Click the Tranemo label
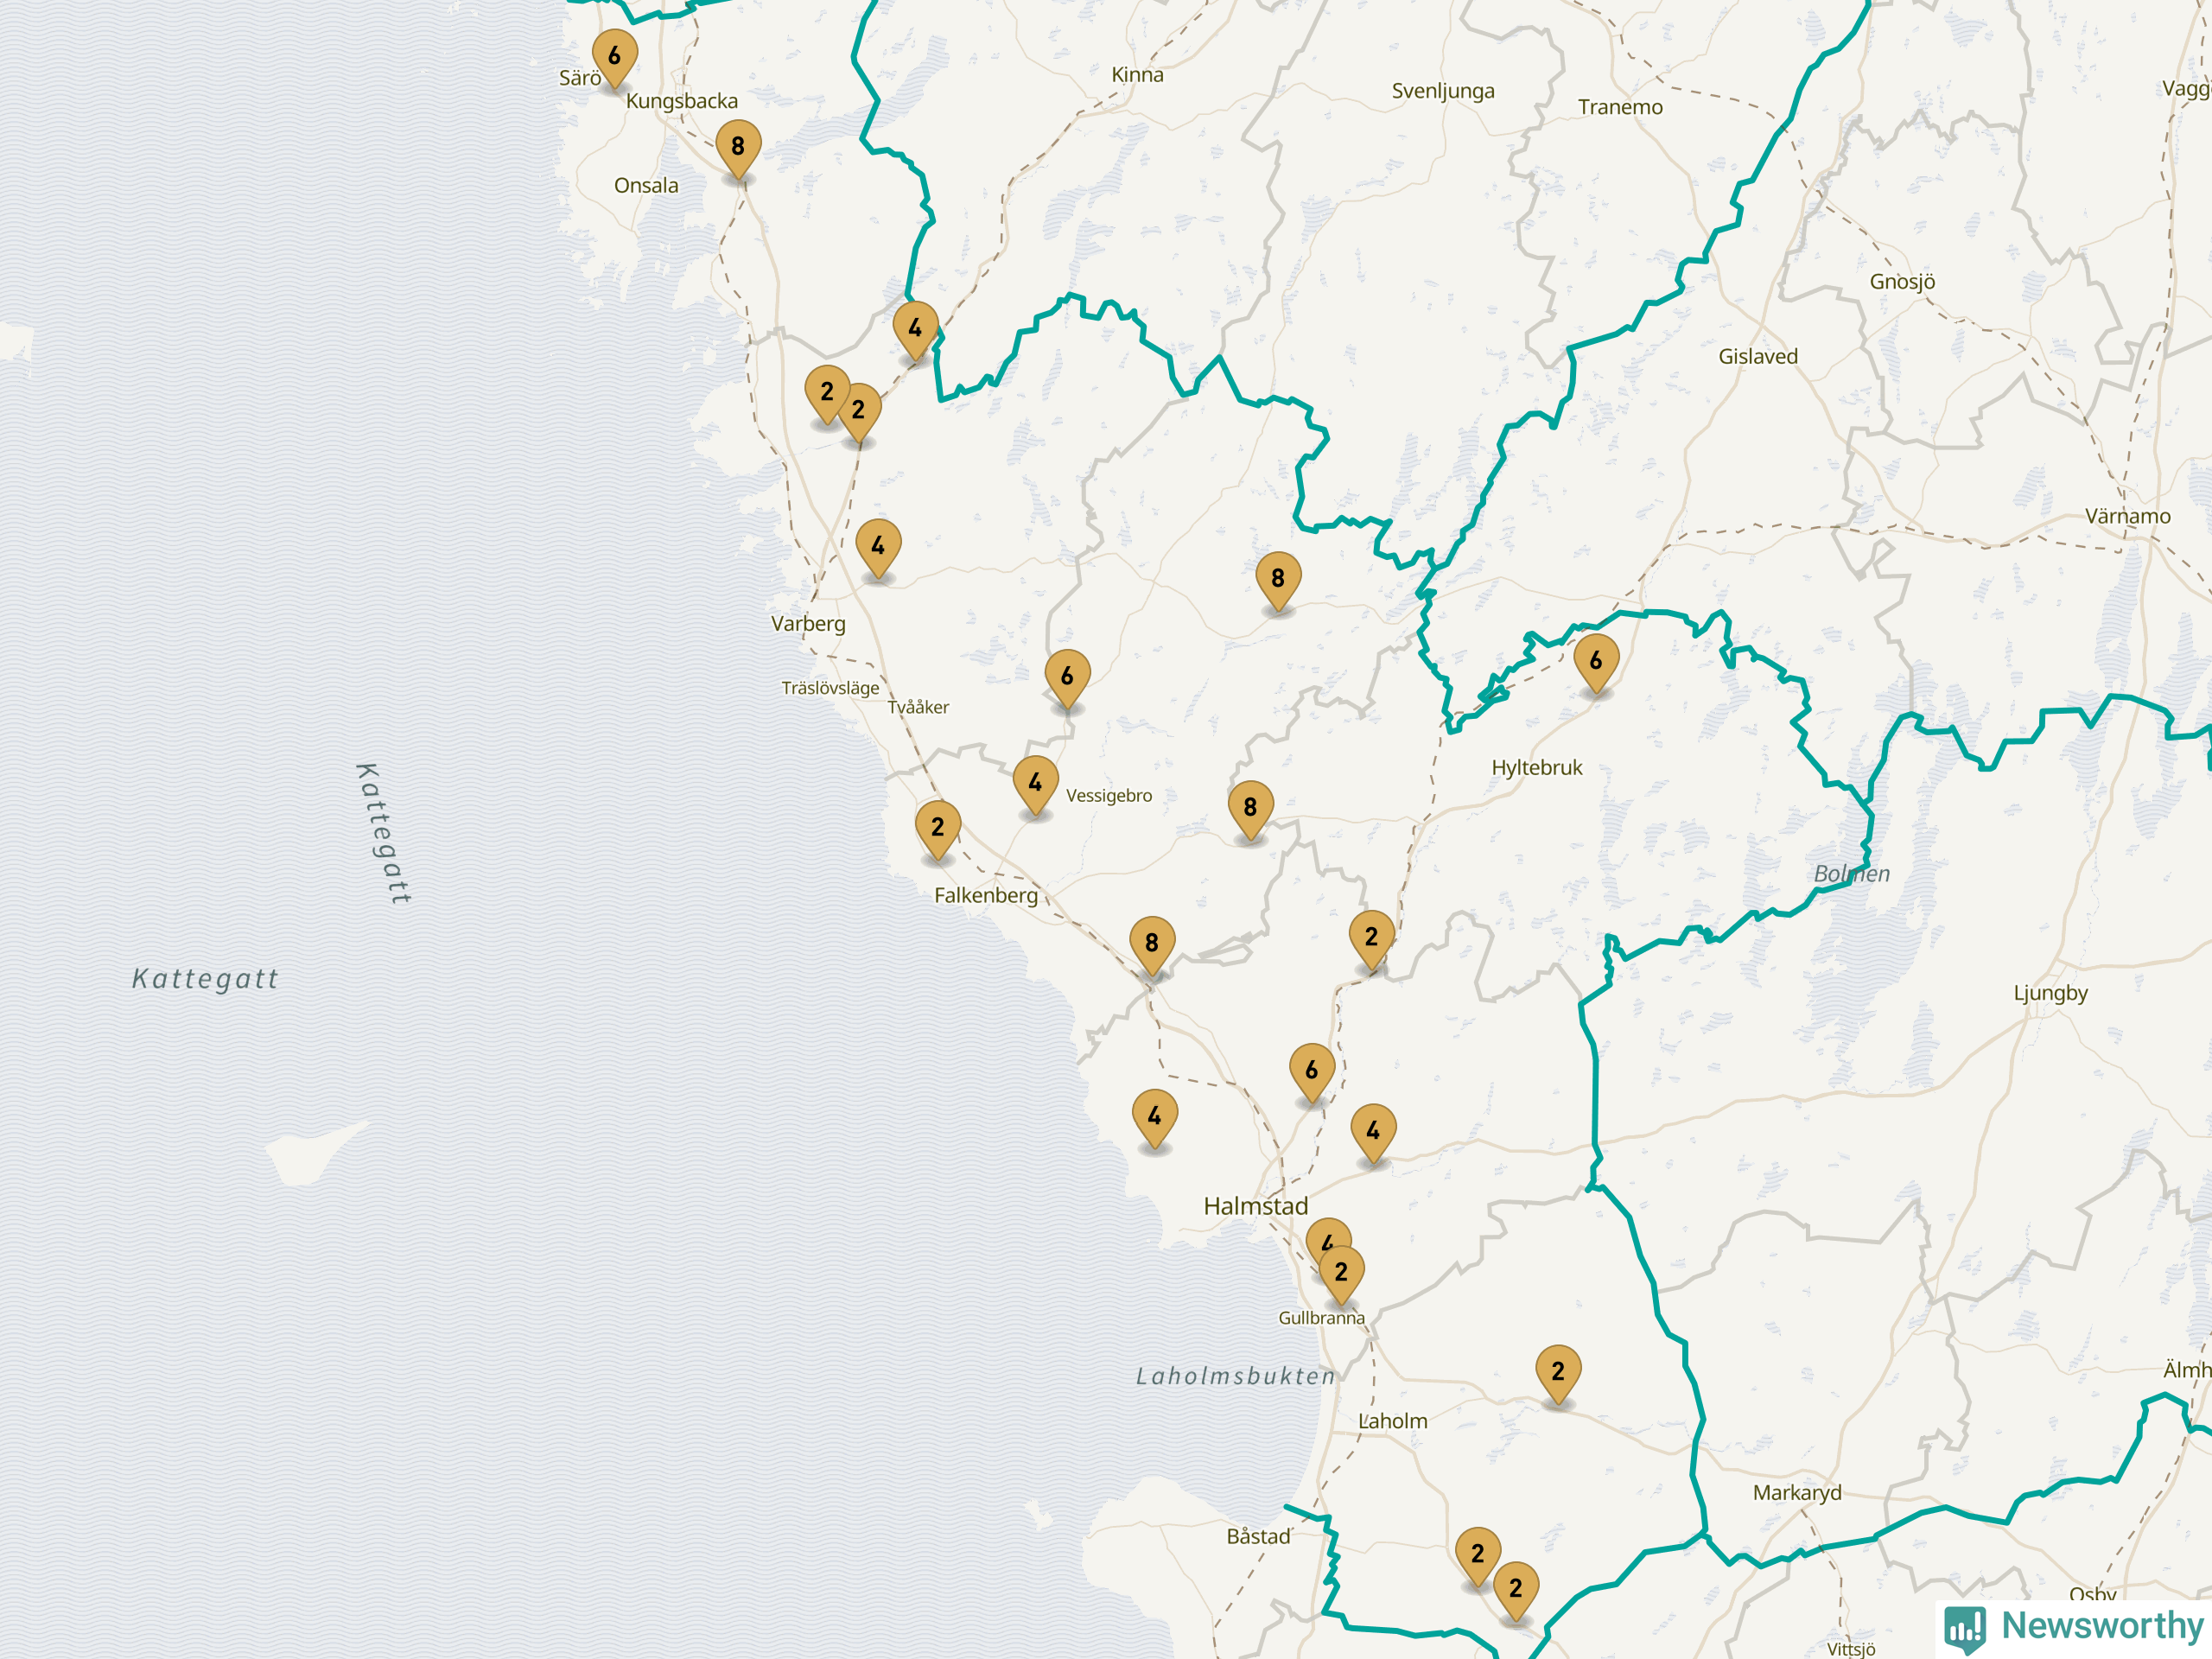 (x=1620, y=107)
